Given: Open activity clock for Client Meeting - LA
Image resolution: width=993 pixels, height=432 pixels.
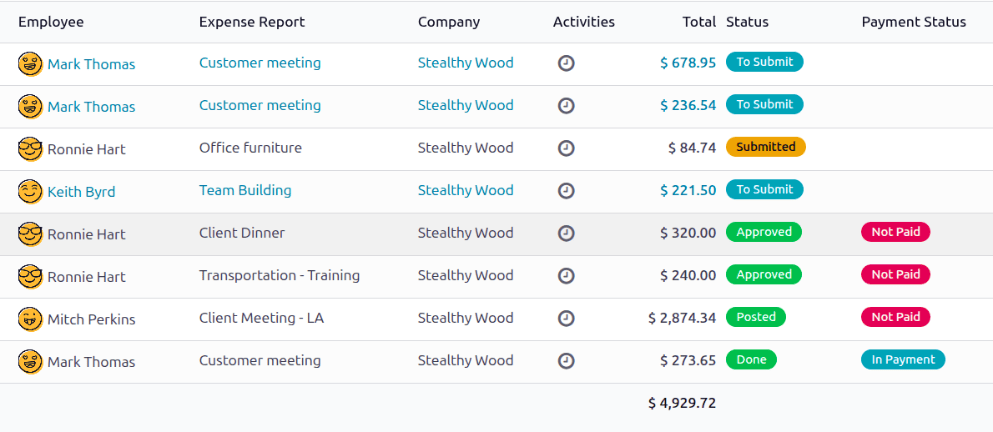Looking at the screenshot, I should (x=566, y=318).
